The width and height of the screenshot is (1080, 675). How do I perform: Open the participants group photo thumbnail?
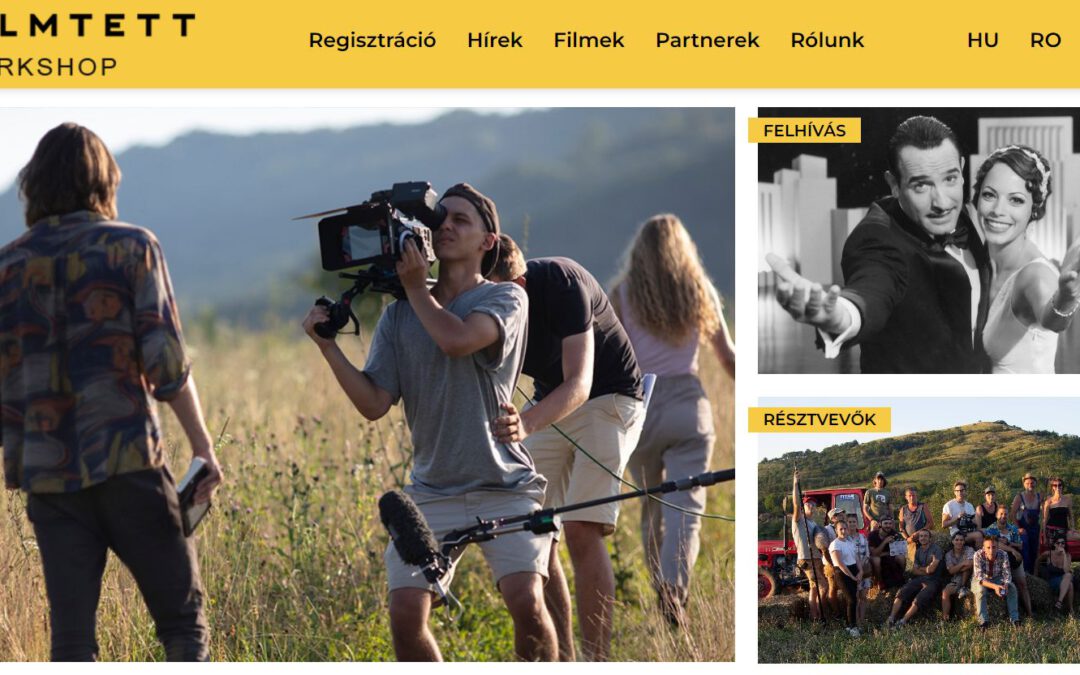(x=919, y=530)
